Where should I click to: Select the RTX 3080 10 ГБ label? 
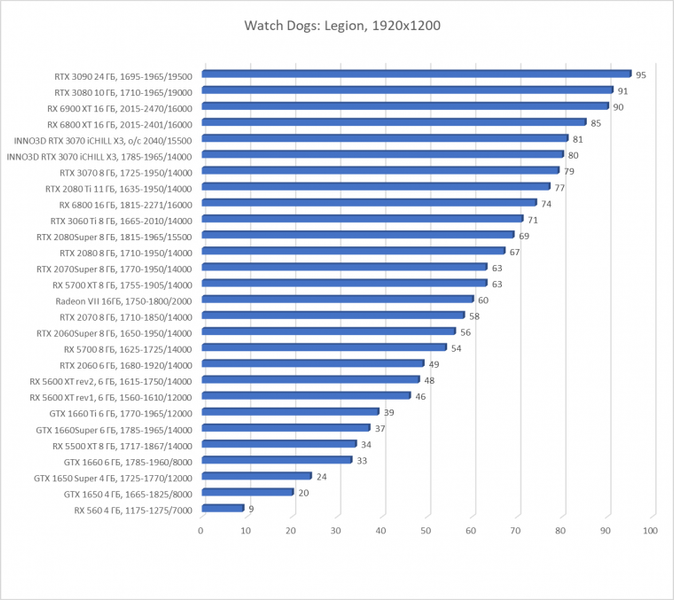(x=123, y=93)
